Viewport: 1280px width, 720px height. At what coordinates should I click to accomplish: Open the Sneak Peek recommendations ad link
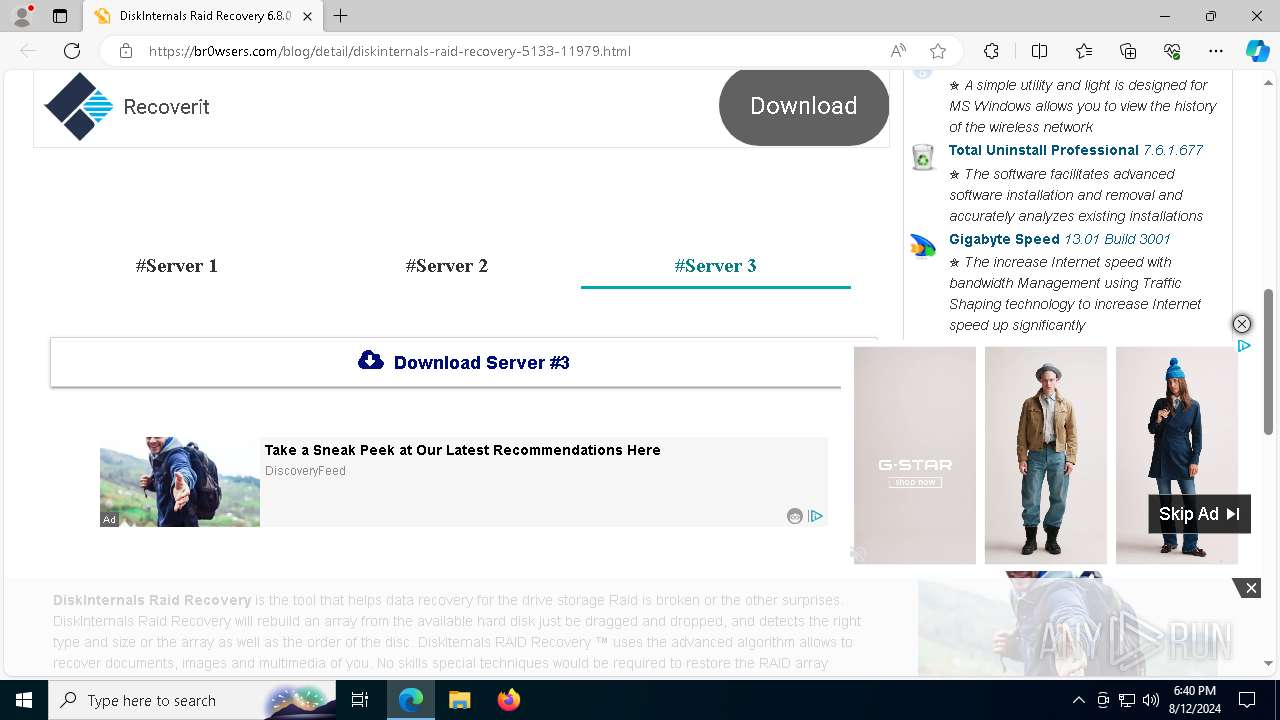click(x=462, y=450)
